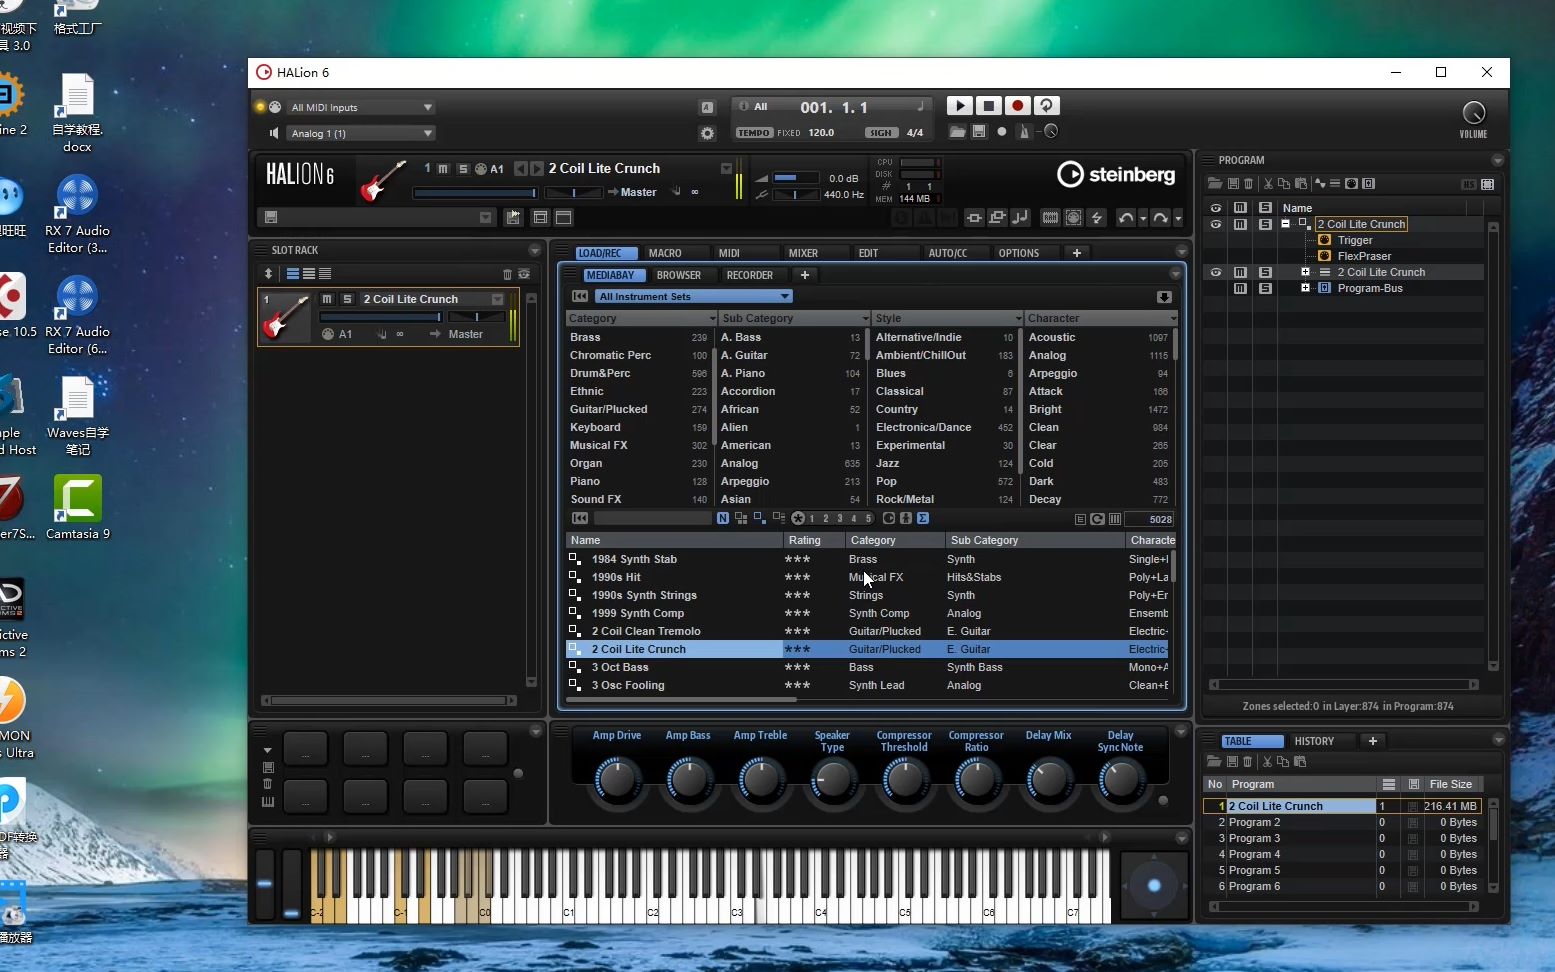Click the metronome icon in transport
Viewport: 1555px width, 972px height.
point(1023,132)
